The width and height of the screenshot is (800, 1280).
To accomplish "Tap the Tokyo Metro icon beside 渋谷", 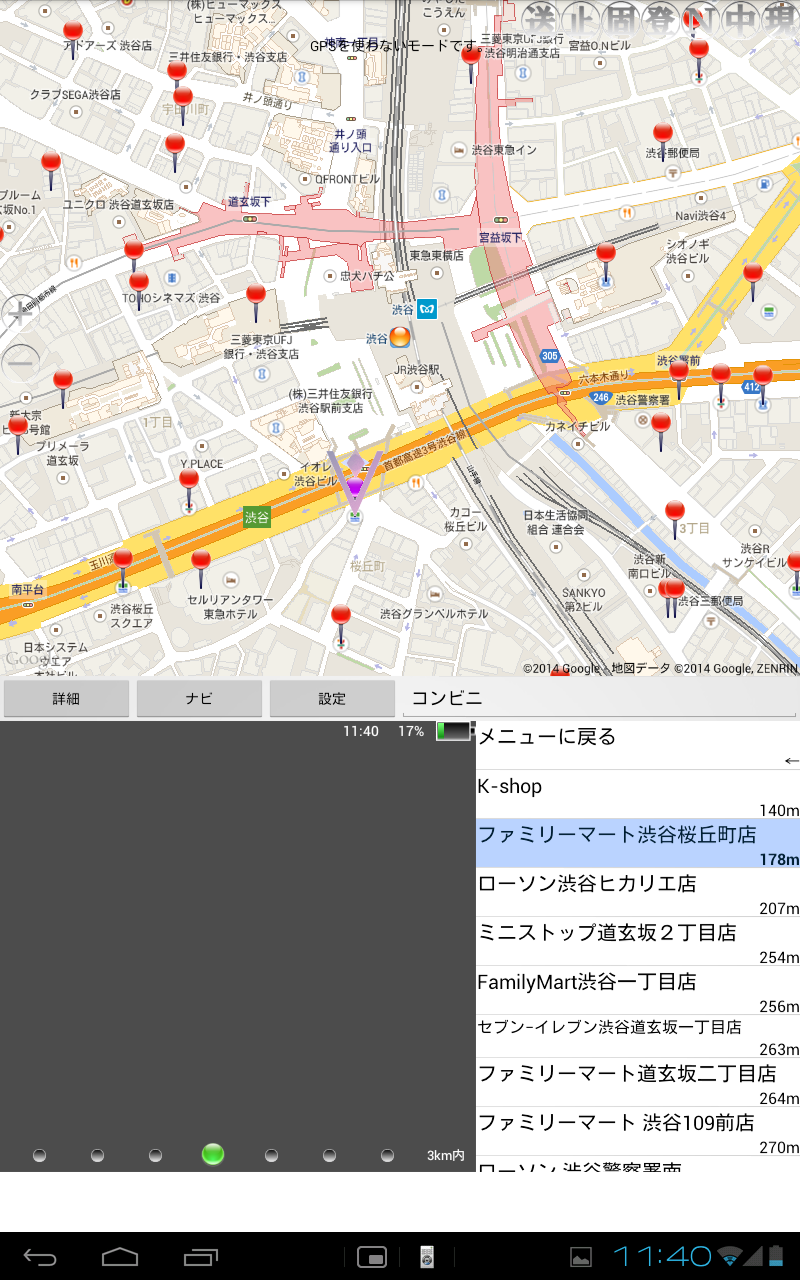I will (428, 309).
